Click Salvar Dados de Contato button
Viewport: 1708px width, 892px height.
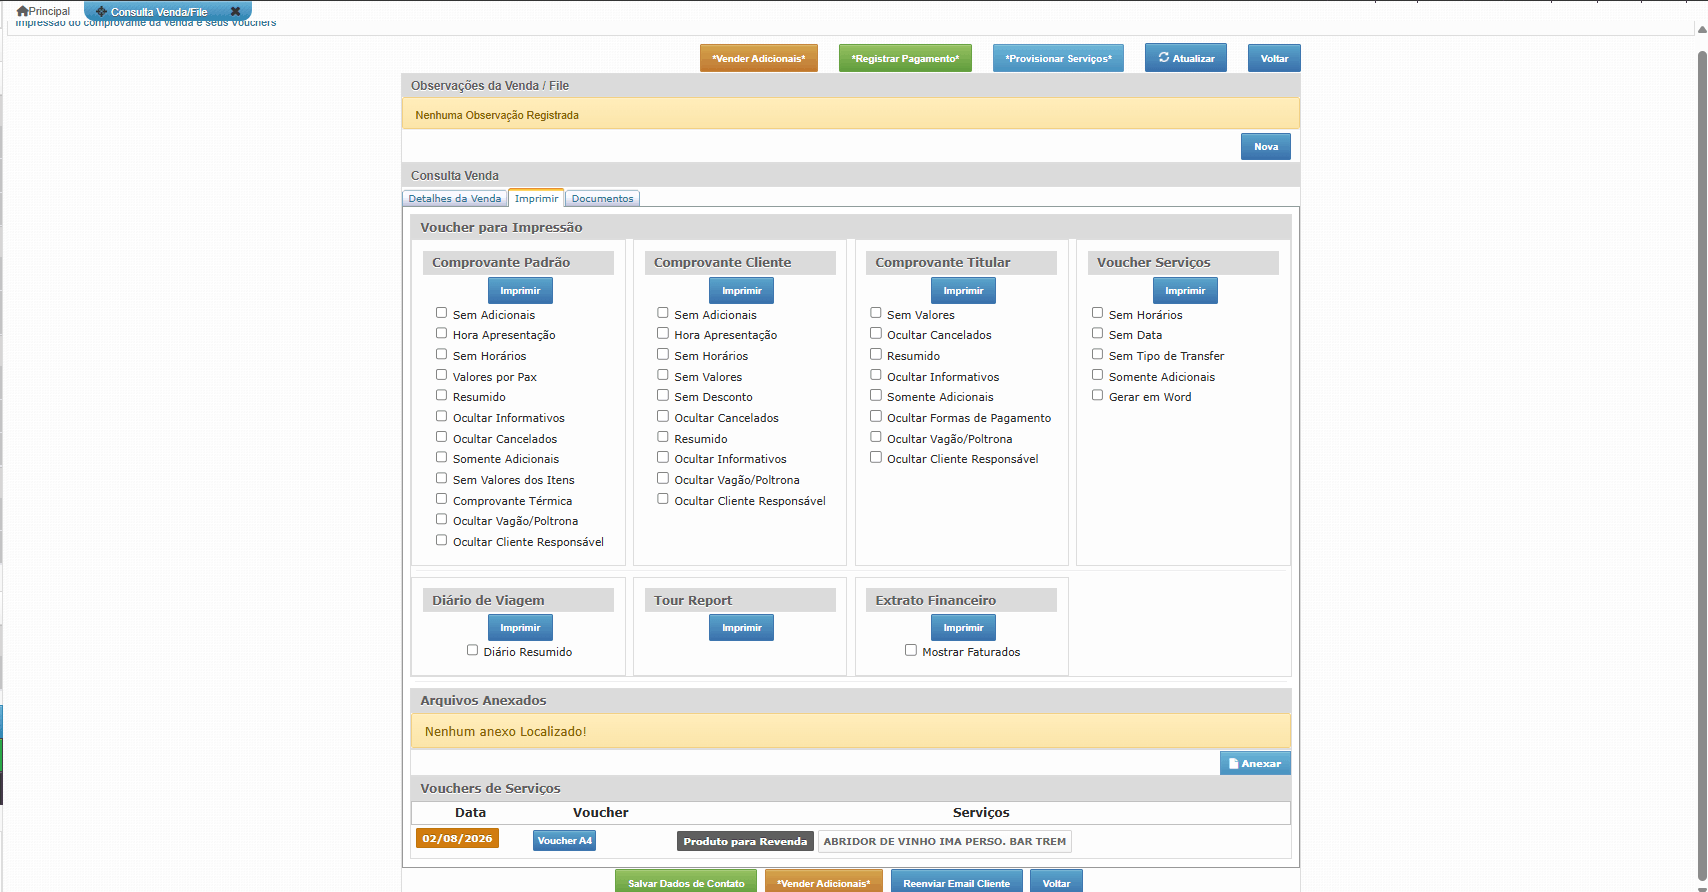tap(686, 882)
